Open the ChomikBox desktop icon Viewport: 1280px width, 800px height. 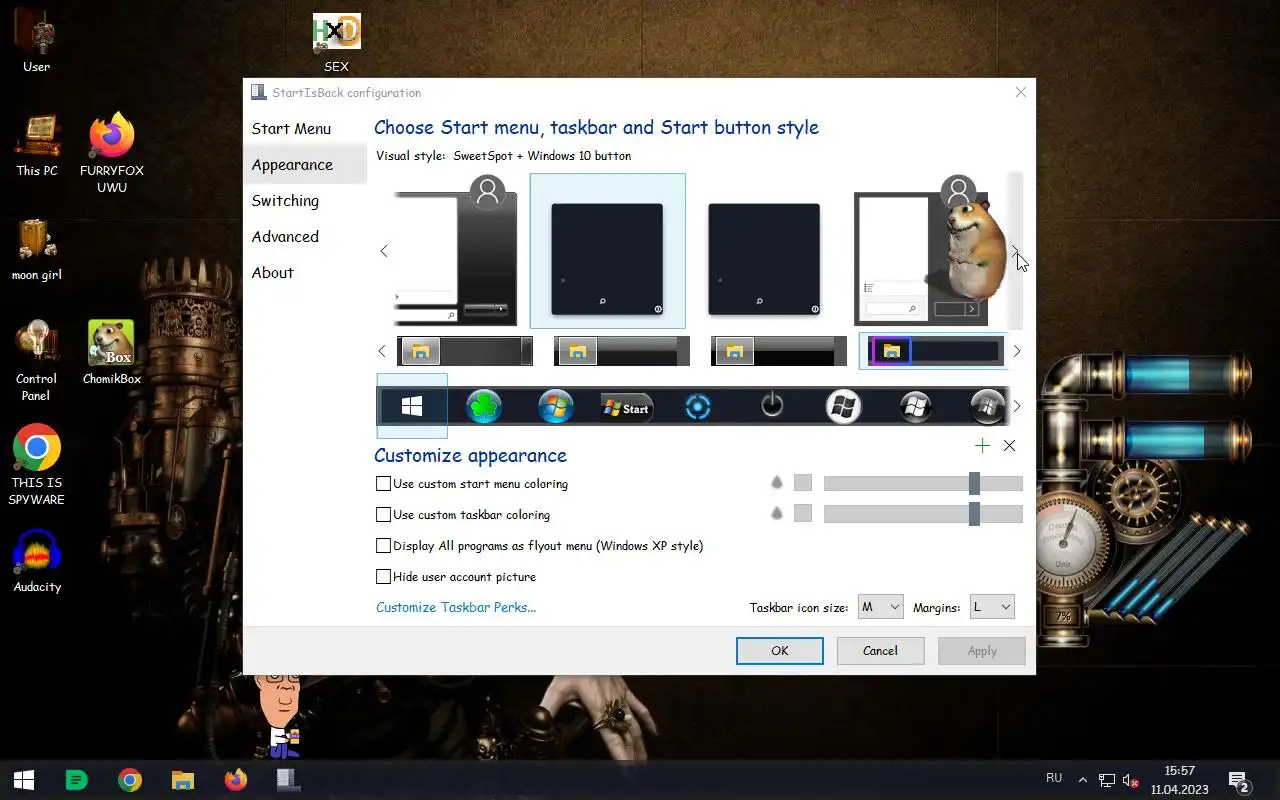click(111, 353)
